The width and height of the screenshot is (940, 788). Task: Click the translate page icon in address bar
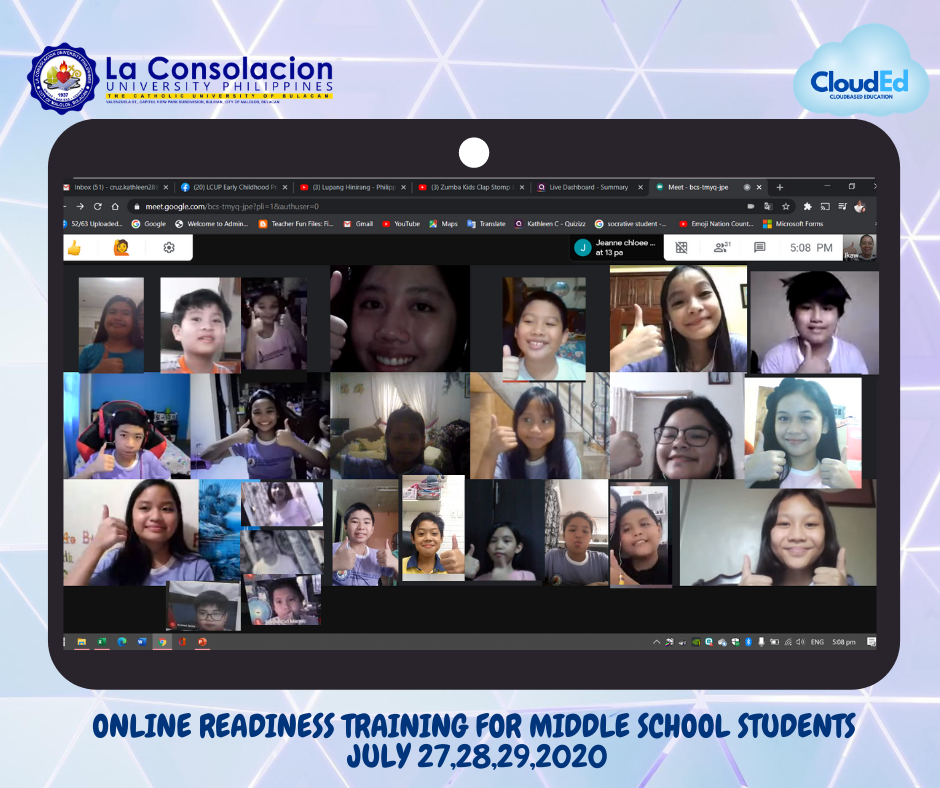pyautogui.click(x=768, y=206)
